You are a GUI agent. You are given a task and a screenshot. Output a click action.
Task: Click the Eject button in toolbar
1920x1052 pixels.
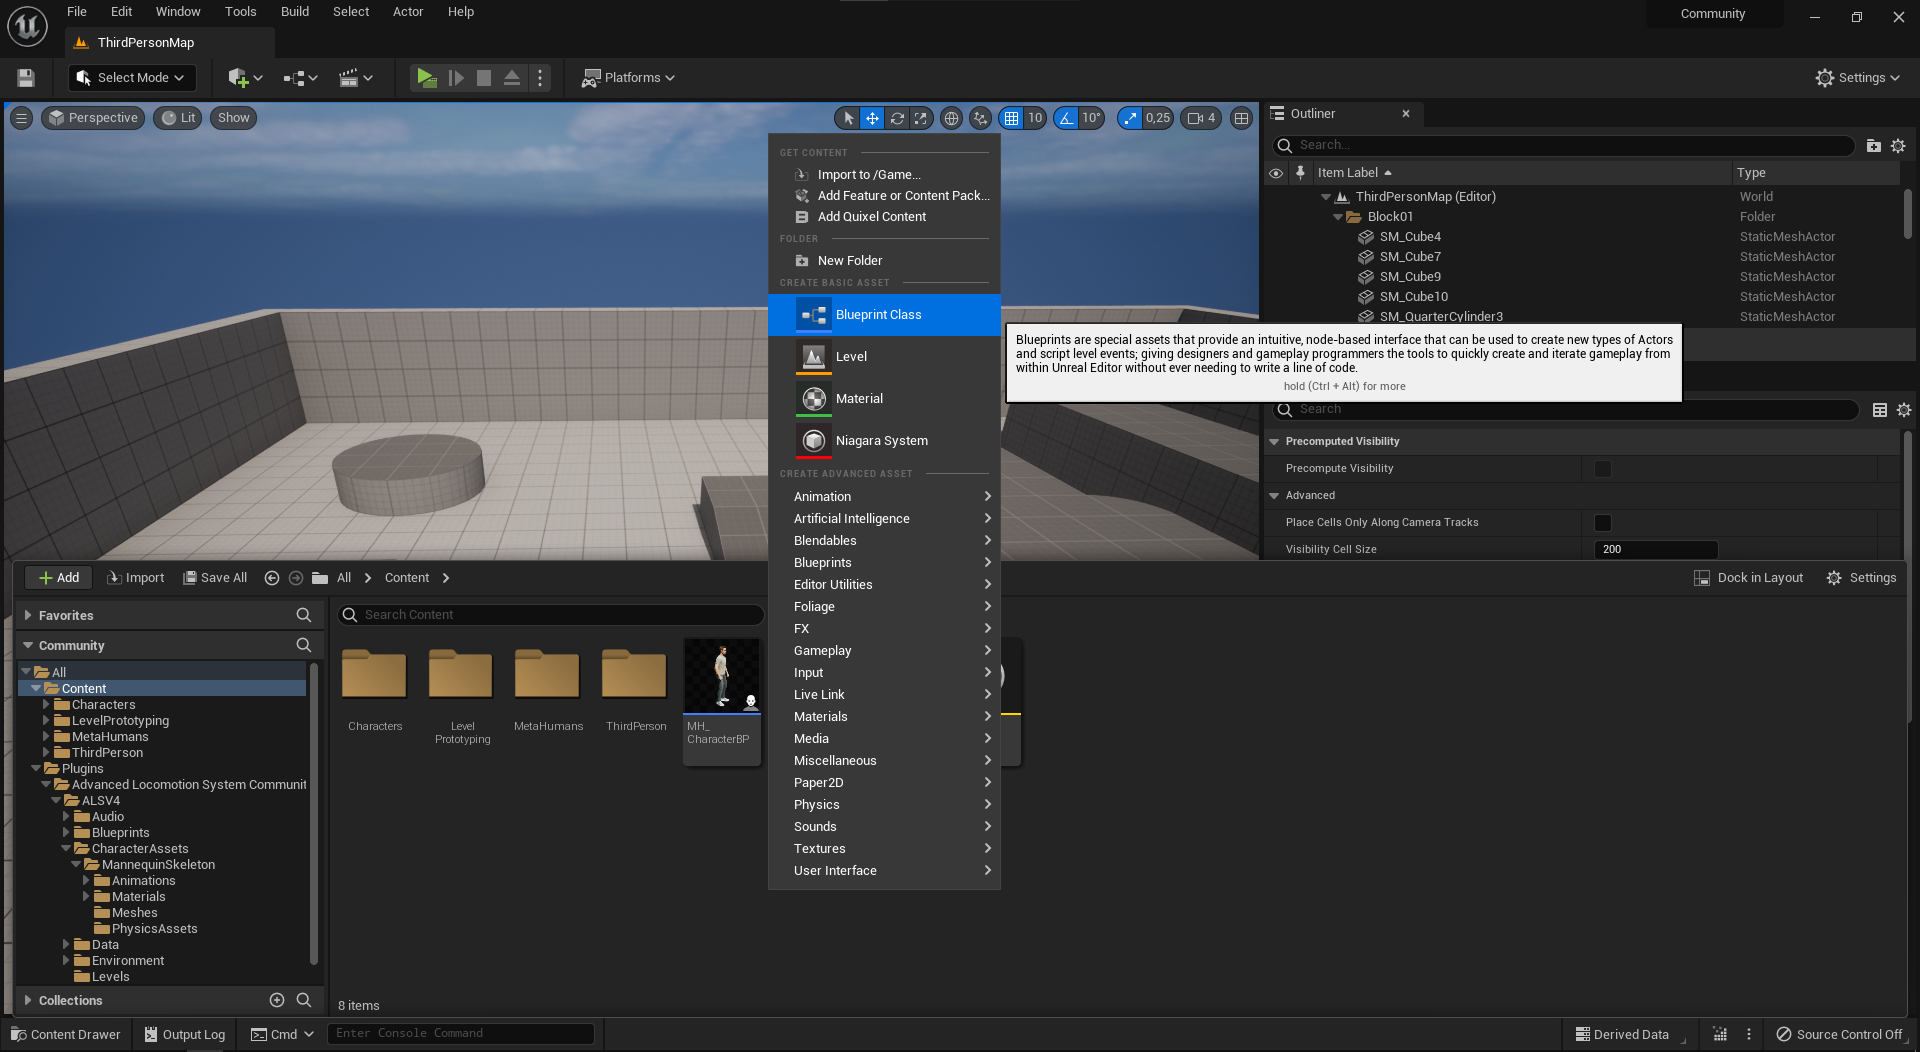(x=511, y=78)
